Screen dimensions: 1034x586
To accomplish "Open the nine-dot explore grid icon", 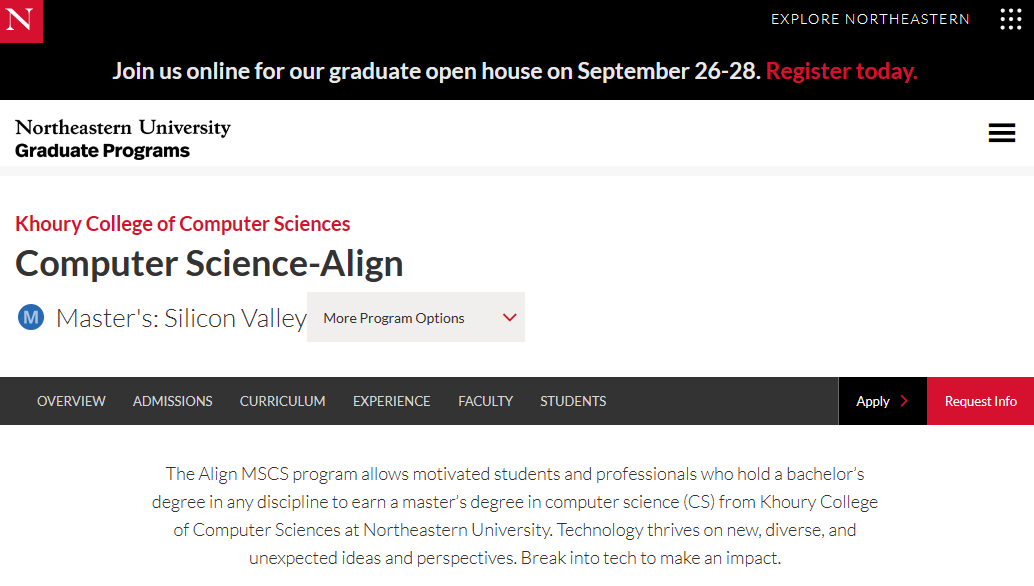I will coord(1010,19).
